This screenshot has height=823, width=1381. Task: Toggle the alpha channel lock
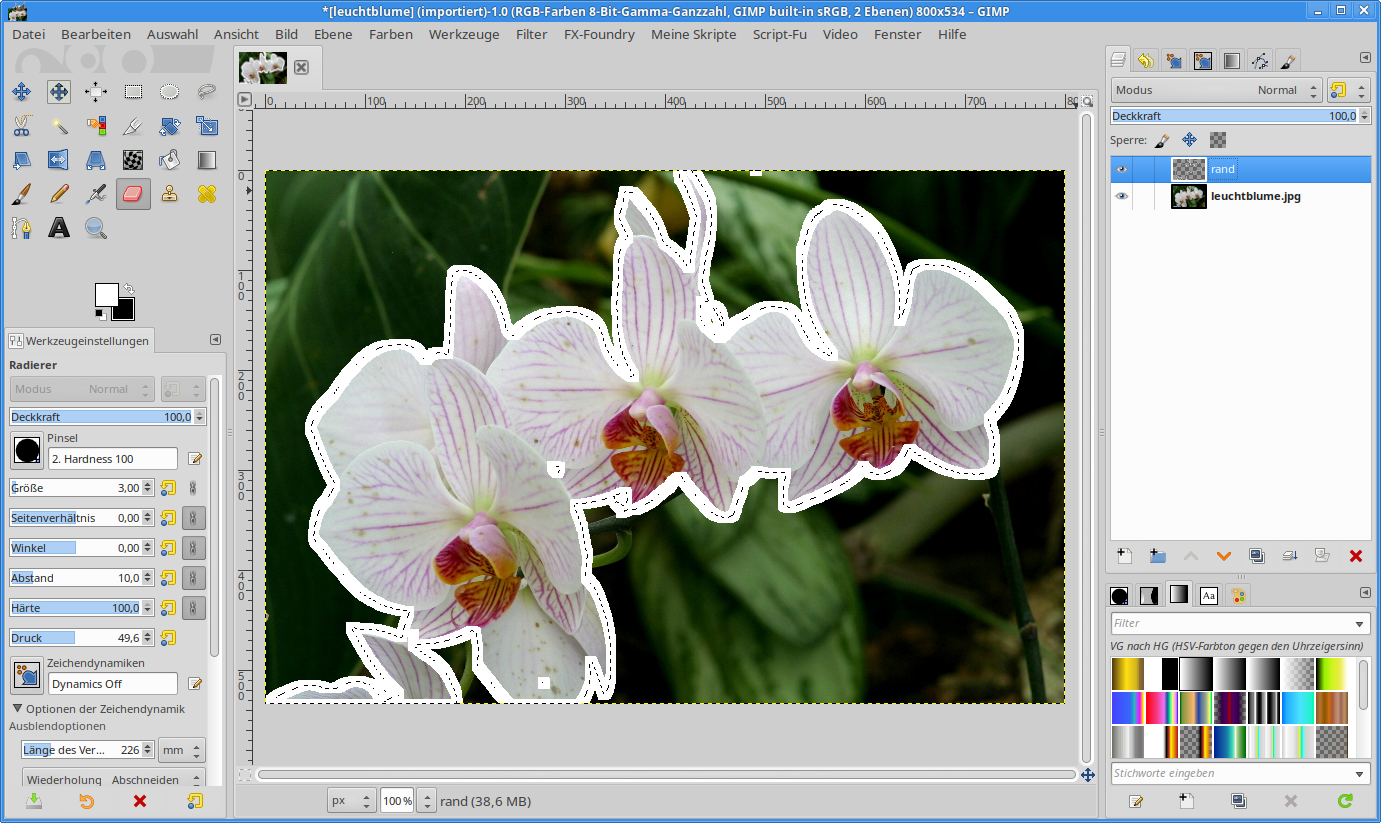1217,141
